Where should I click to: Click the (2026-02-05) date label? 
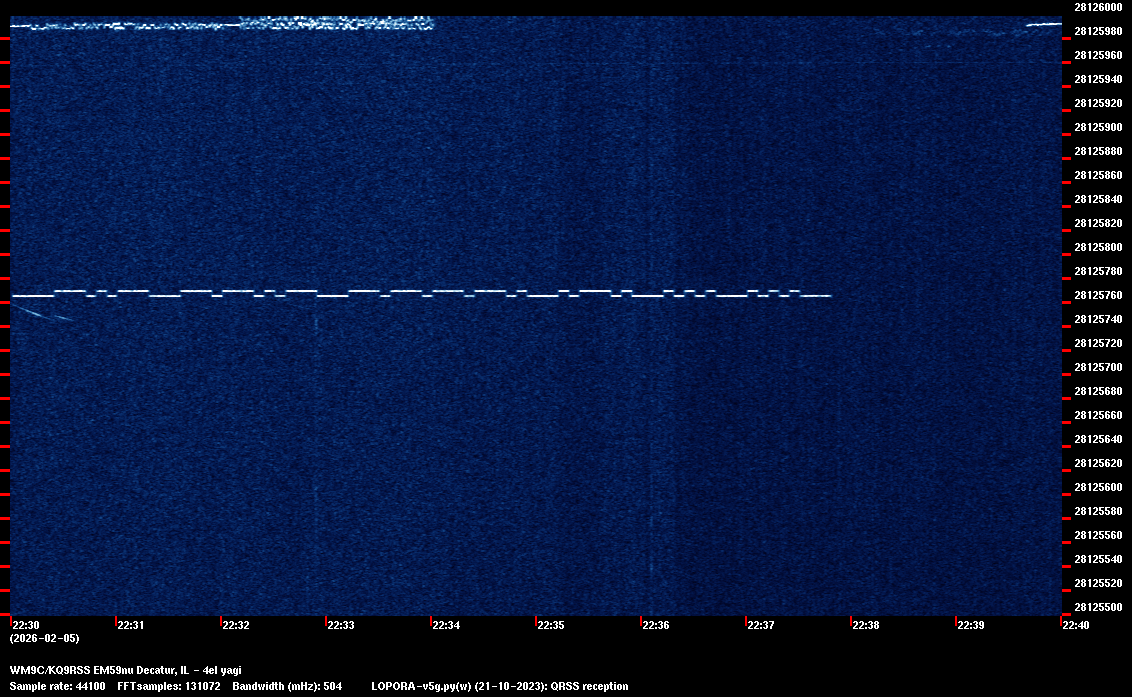(x=44, y=638)
